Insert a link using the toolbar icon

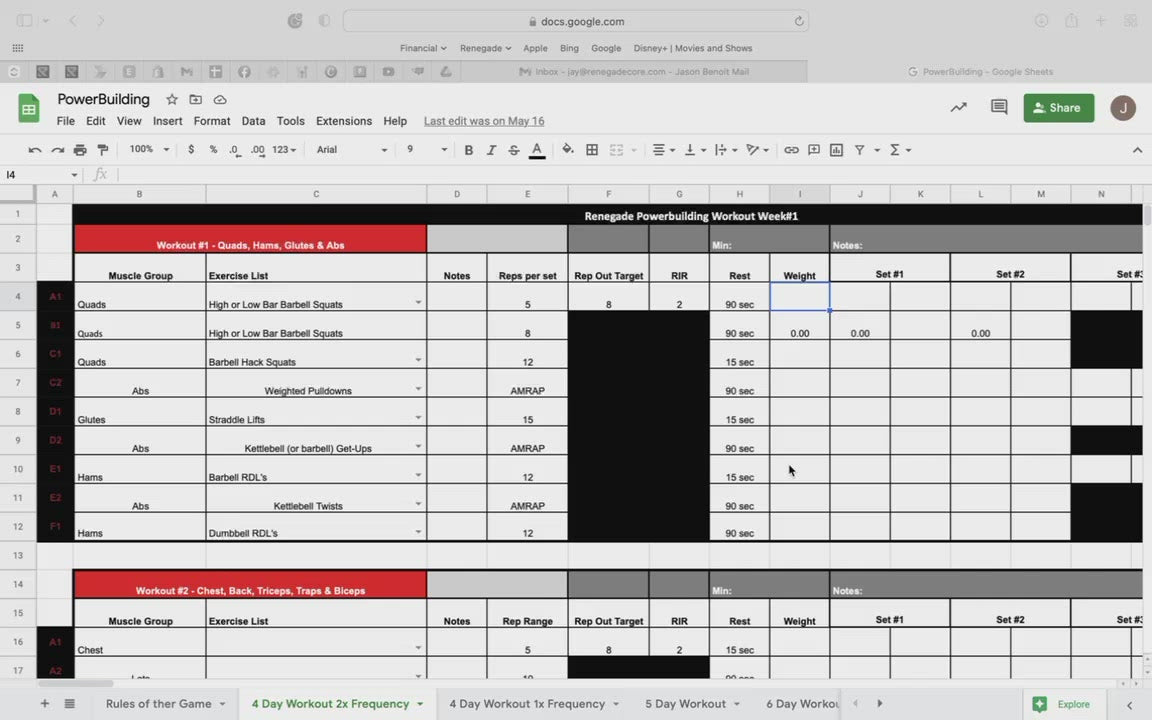[791, 150]
